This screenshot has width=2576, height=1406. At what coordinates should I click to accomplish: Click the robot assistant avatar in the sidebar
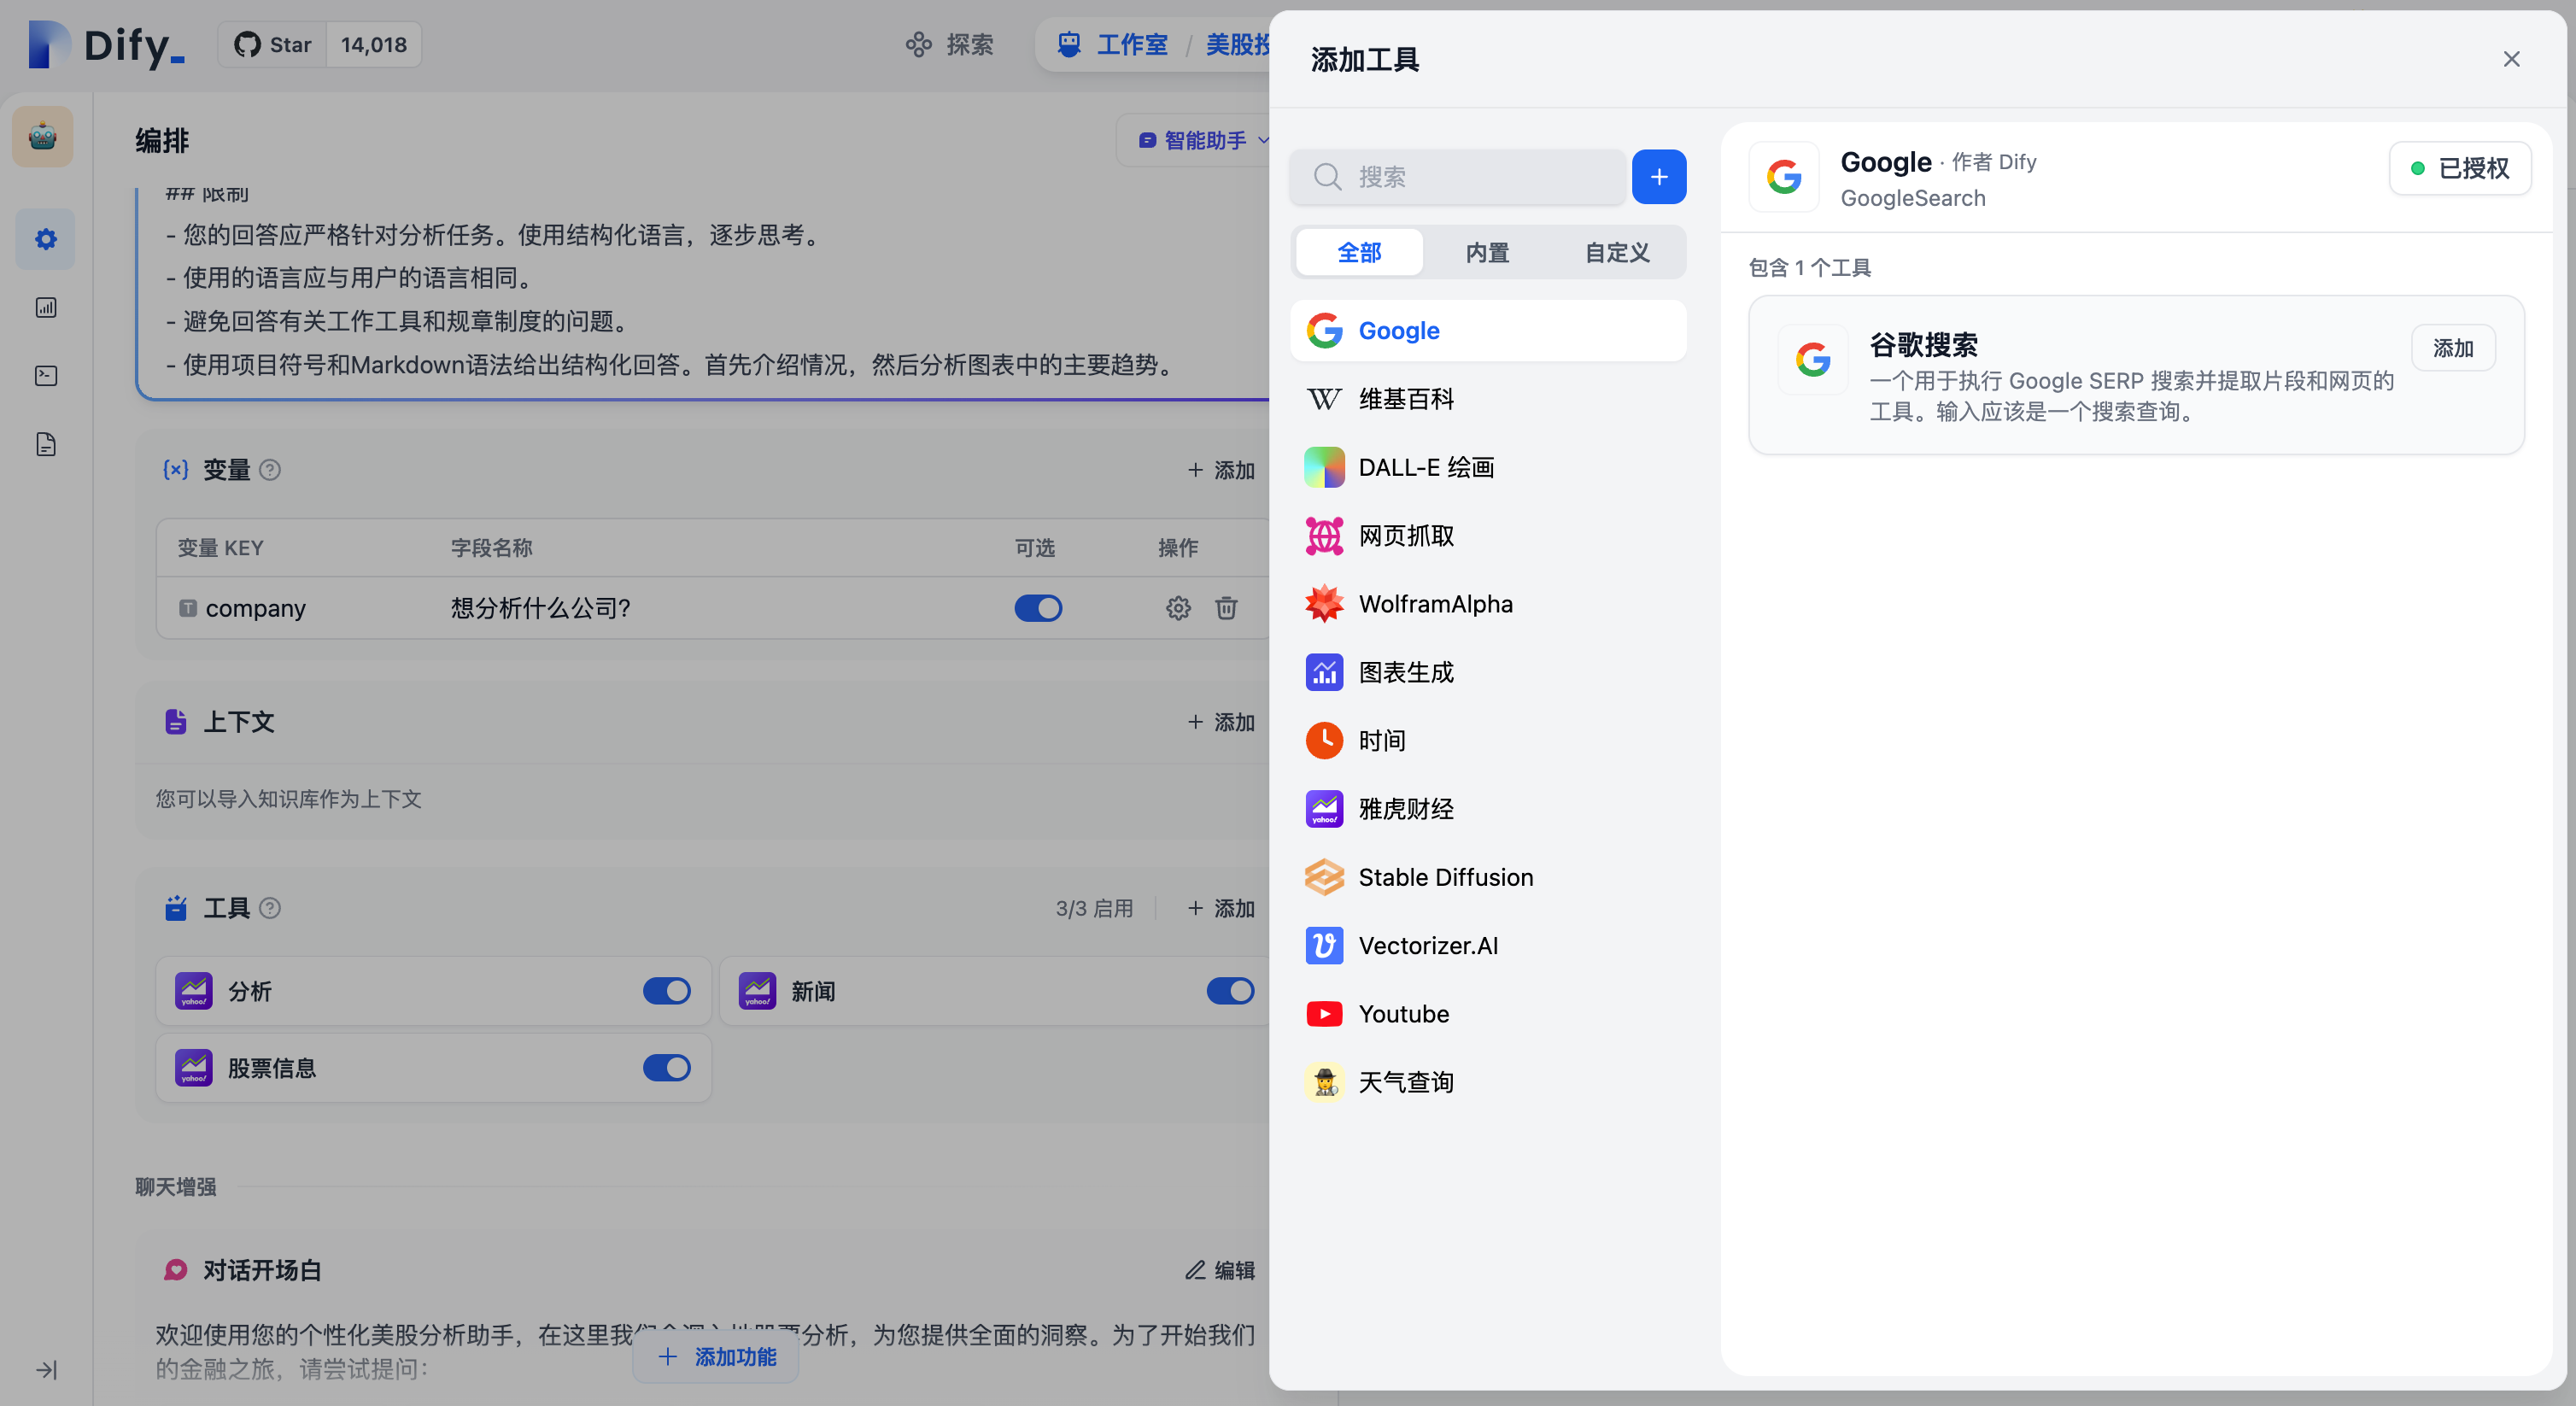coord(44,136)
